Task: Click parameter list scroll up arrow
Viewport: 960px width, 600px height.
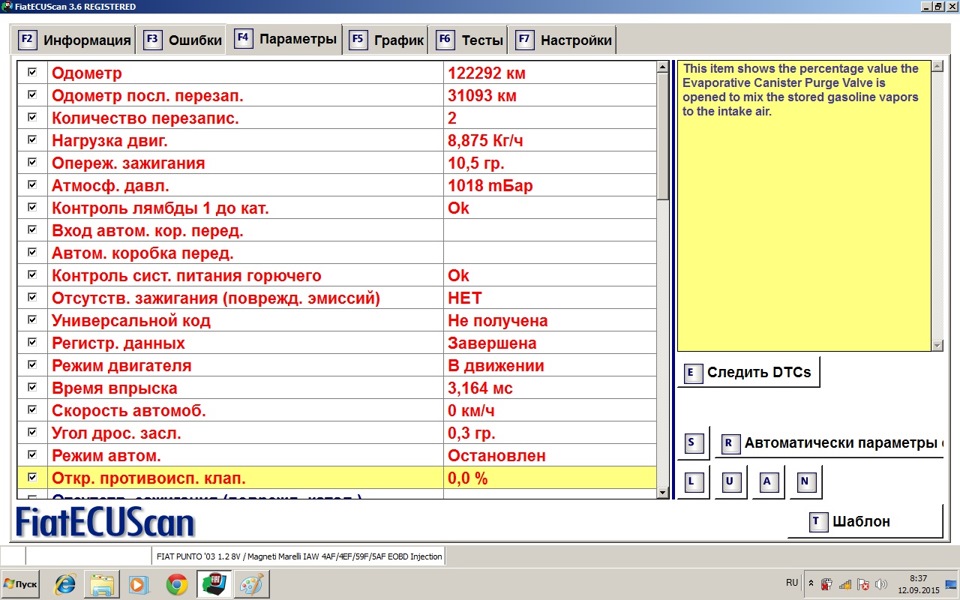Action: point(662,67)
